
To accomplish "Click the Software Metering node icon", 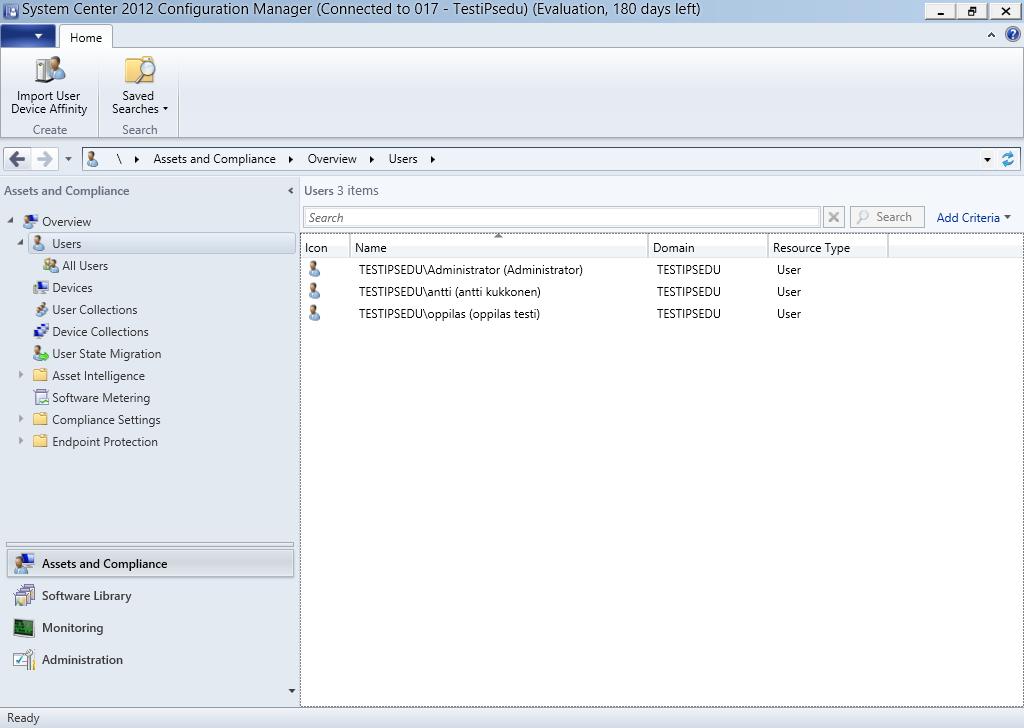I will pos(40,397).
